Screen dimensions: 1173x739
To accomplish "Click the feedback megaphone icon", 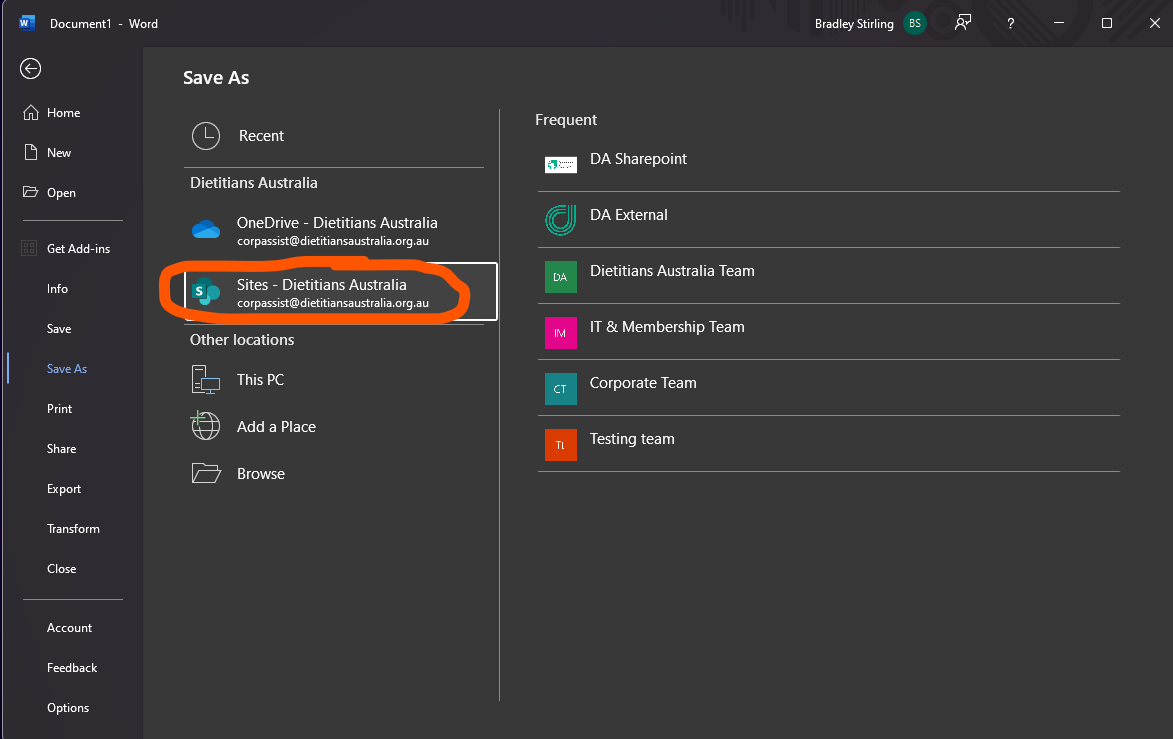I will click(962, 23).
